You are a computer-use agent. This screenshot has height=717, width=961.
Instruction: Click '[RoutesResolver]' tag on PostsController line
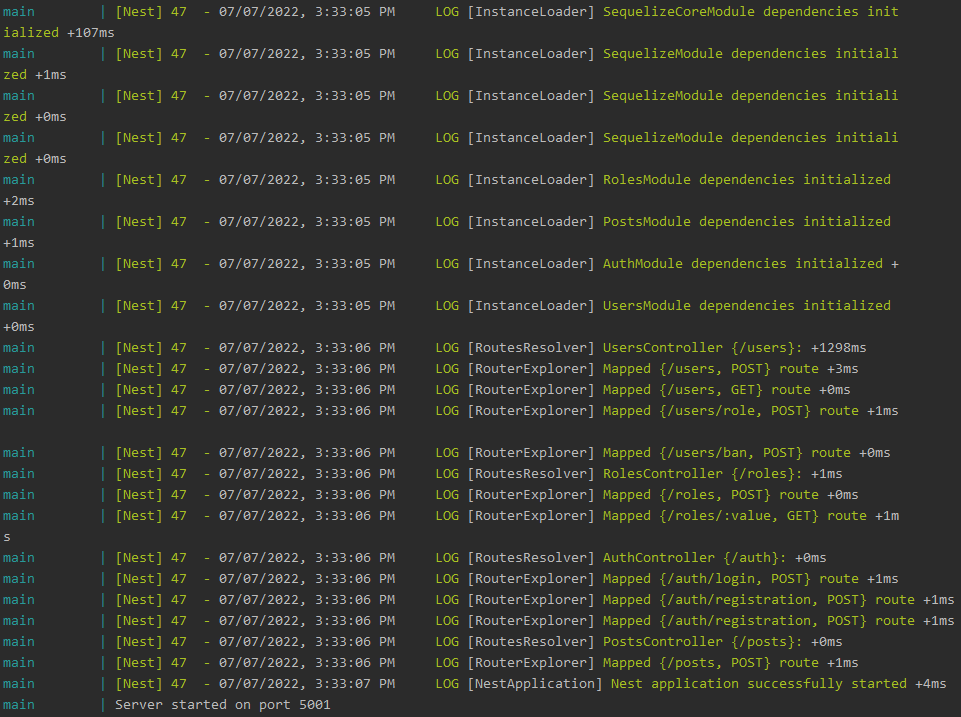click(531, 642)
